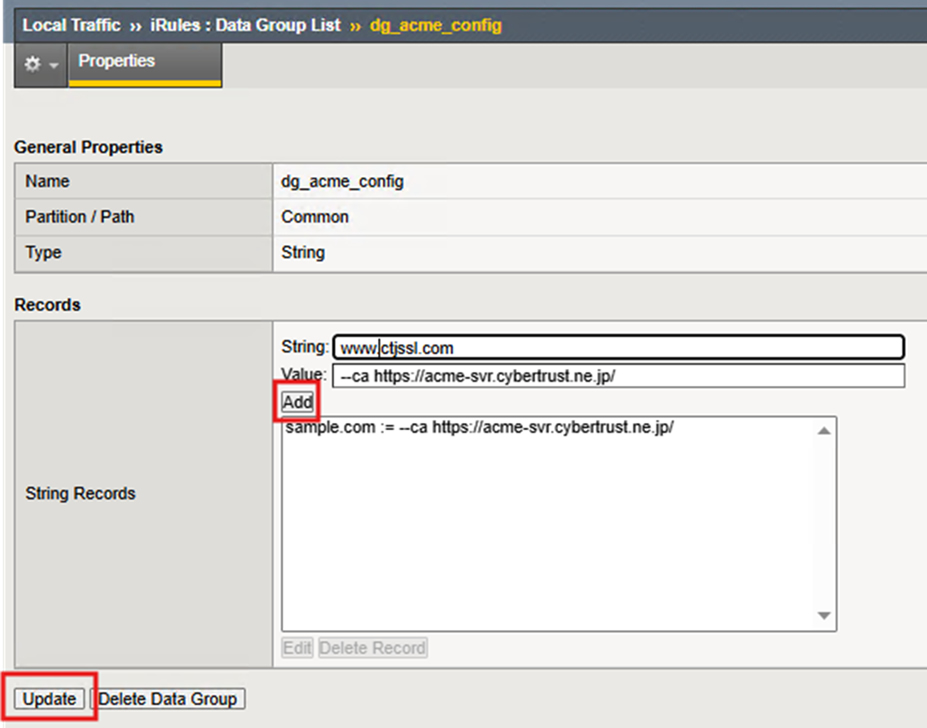Viewport: 927px width, 728px height.
Task: Focus the Value input field
Action: coord(618,376)
